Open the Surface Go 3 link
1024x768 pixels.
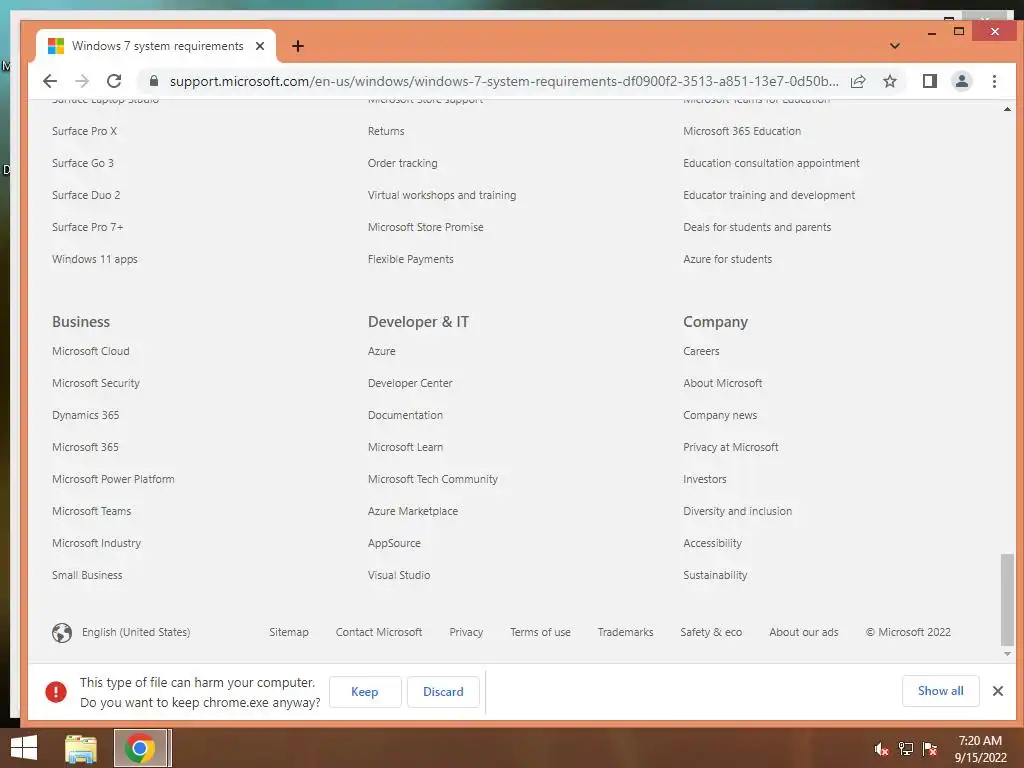[x=82, y=163]
